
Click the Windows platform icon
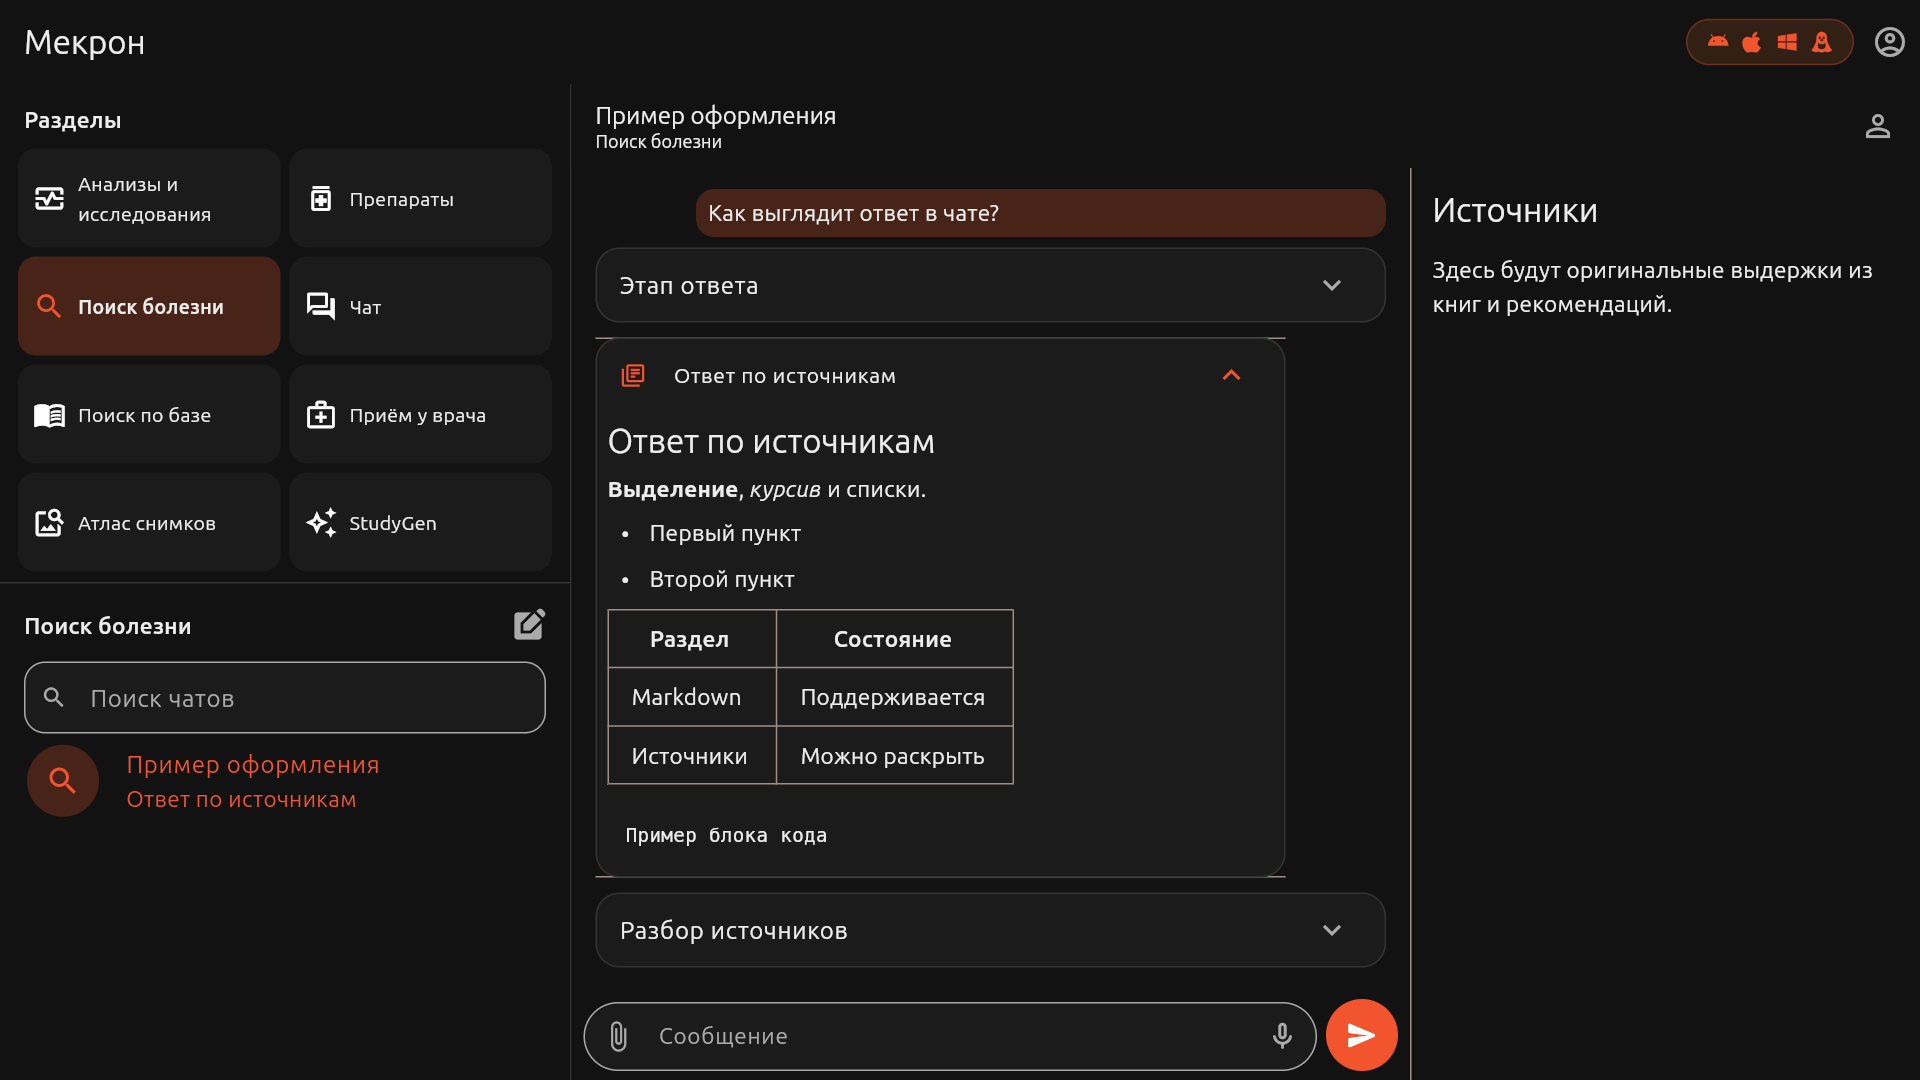click(1787, 42)
